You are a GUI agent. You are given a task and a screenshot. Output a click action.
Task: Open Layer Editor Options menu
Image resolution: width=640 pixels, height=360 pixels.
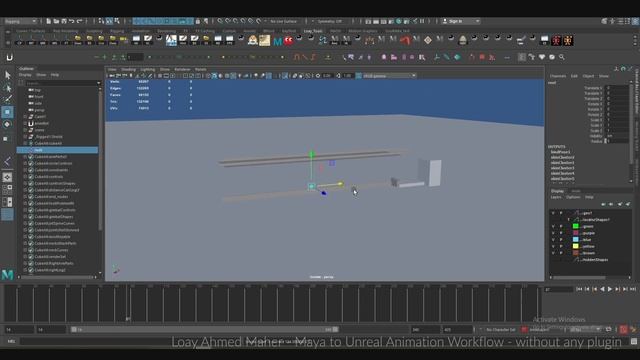[x=573, y=197]
